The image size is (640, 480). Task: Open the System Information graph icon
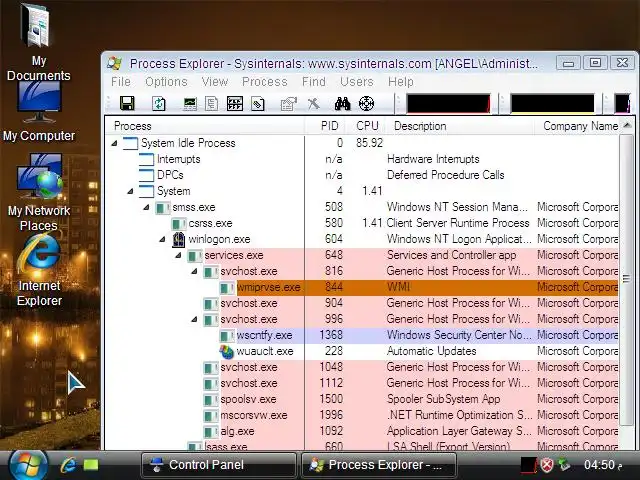coord(190,104)
